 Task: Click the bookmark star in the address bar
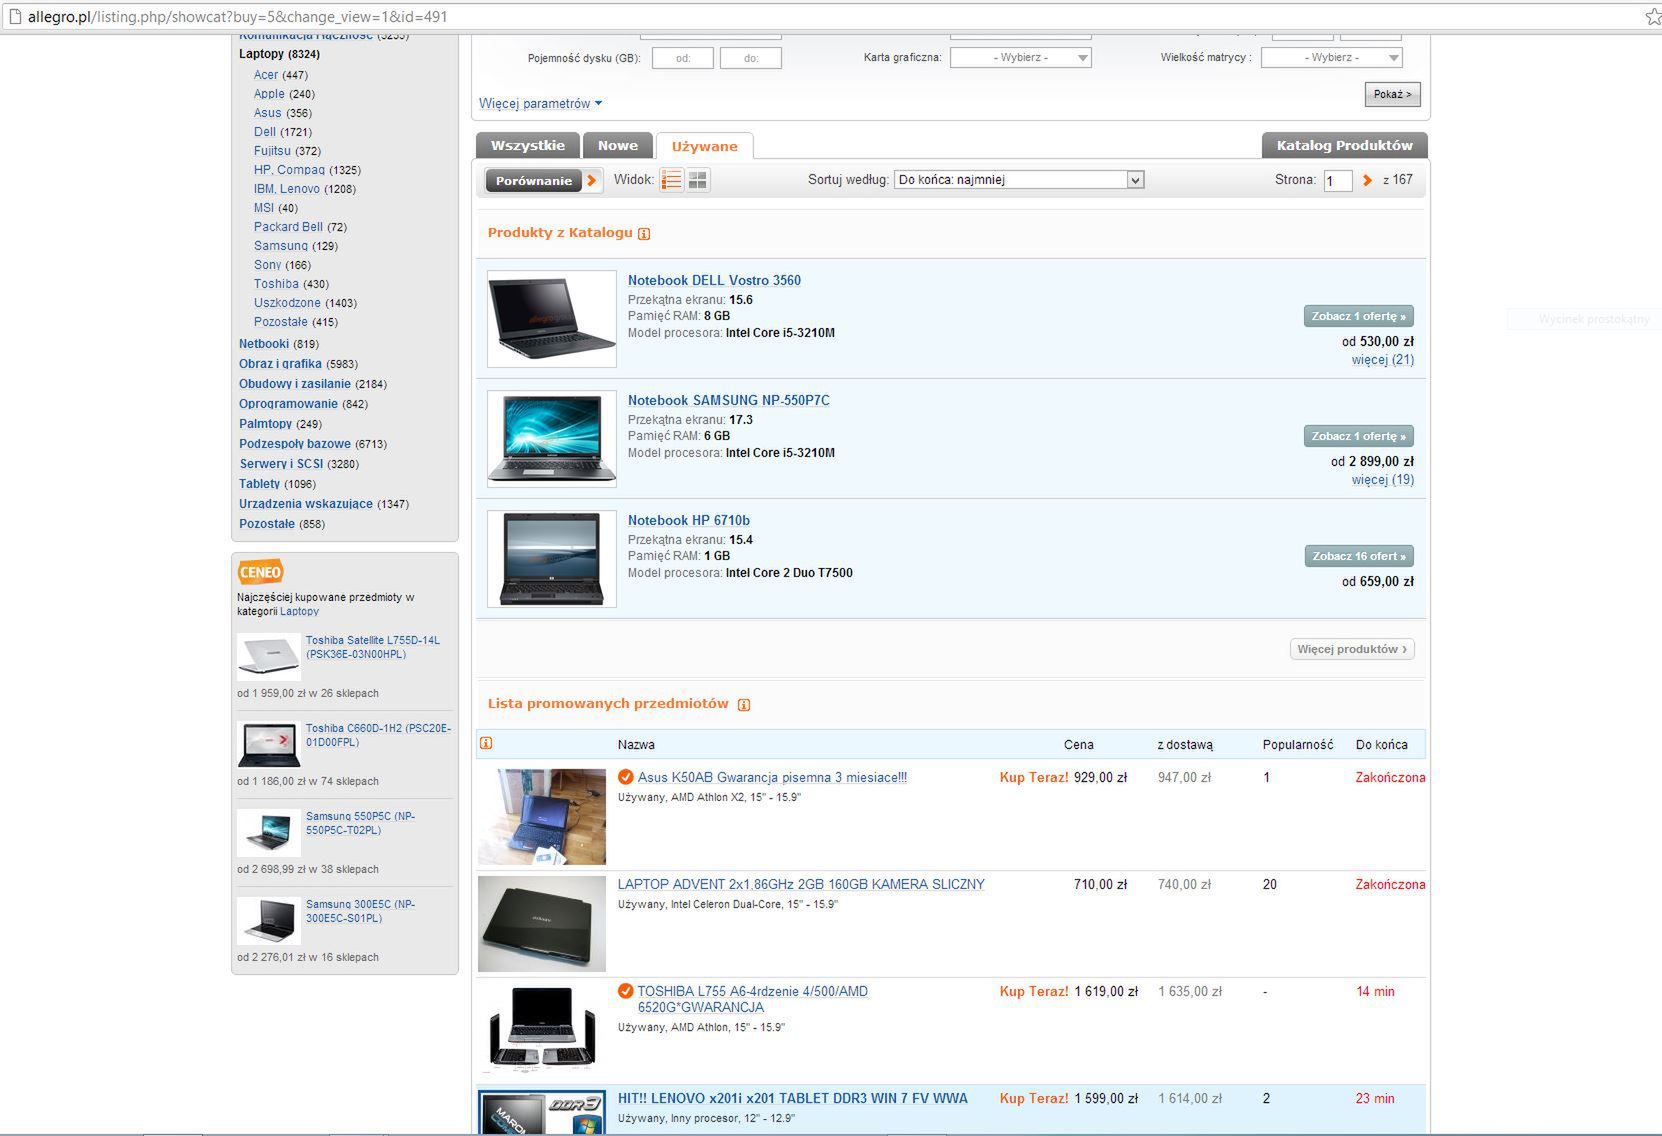[1653, 16]
